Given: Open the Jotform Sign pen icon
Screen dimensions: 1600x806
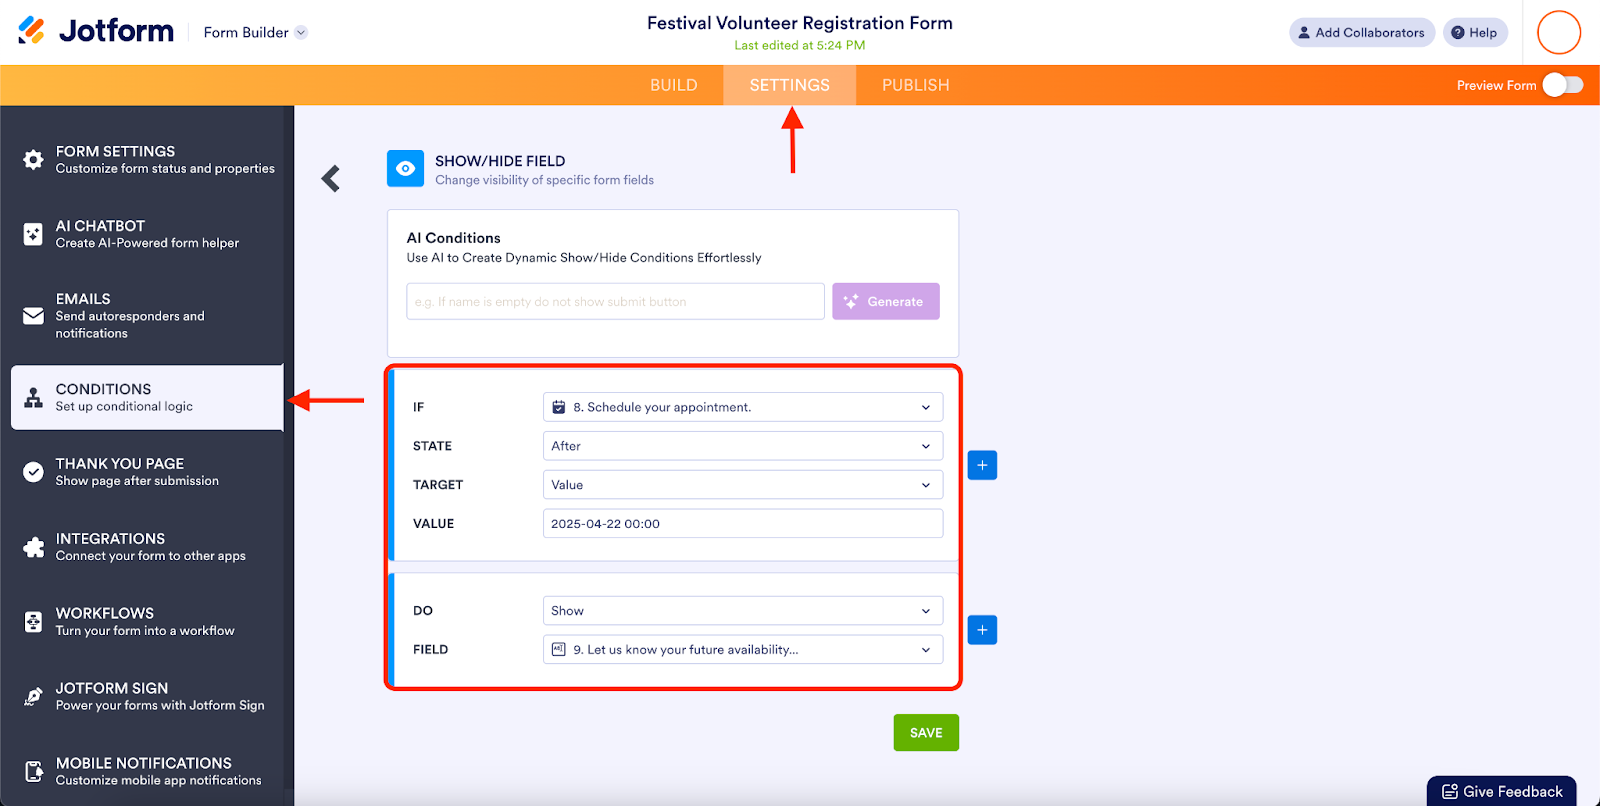Looking at the screenshot, I should point(33,697).
